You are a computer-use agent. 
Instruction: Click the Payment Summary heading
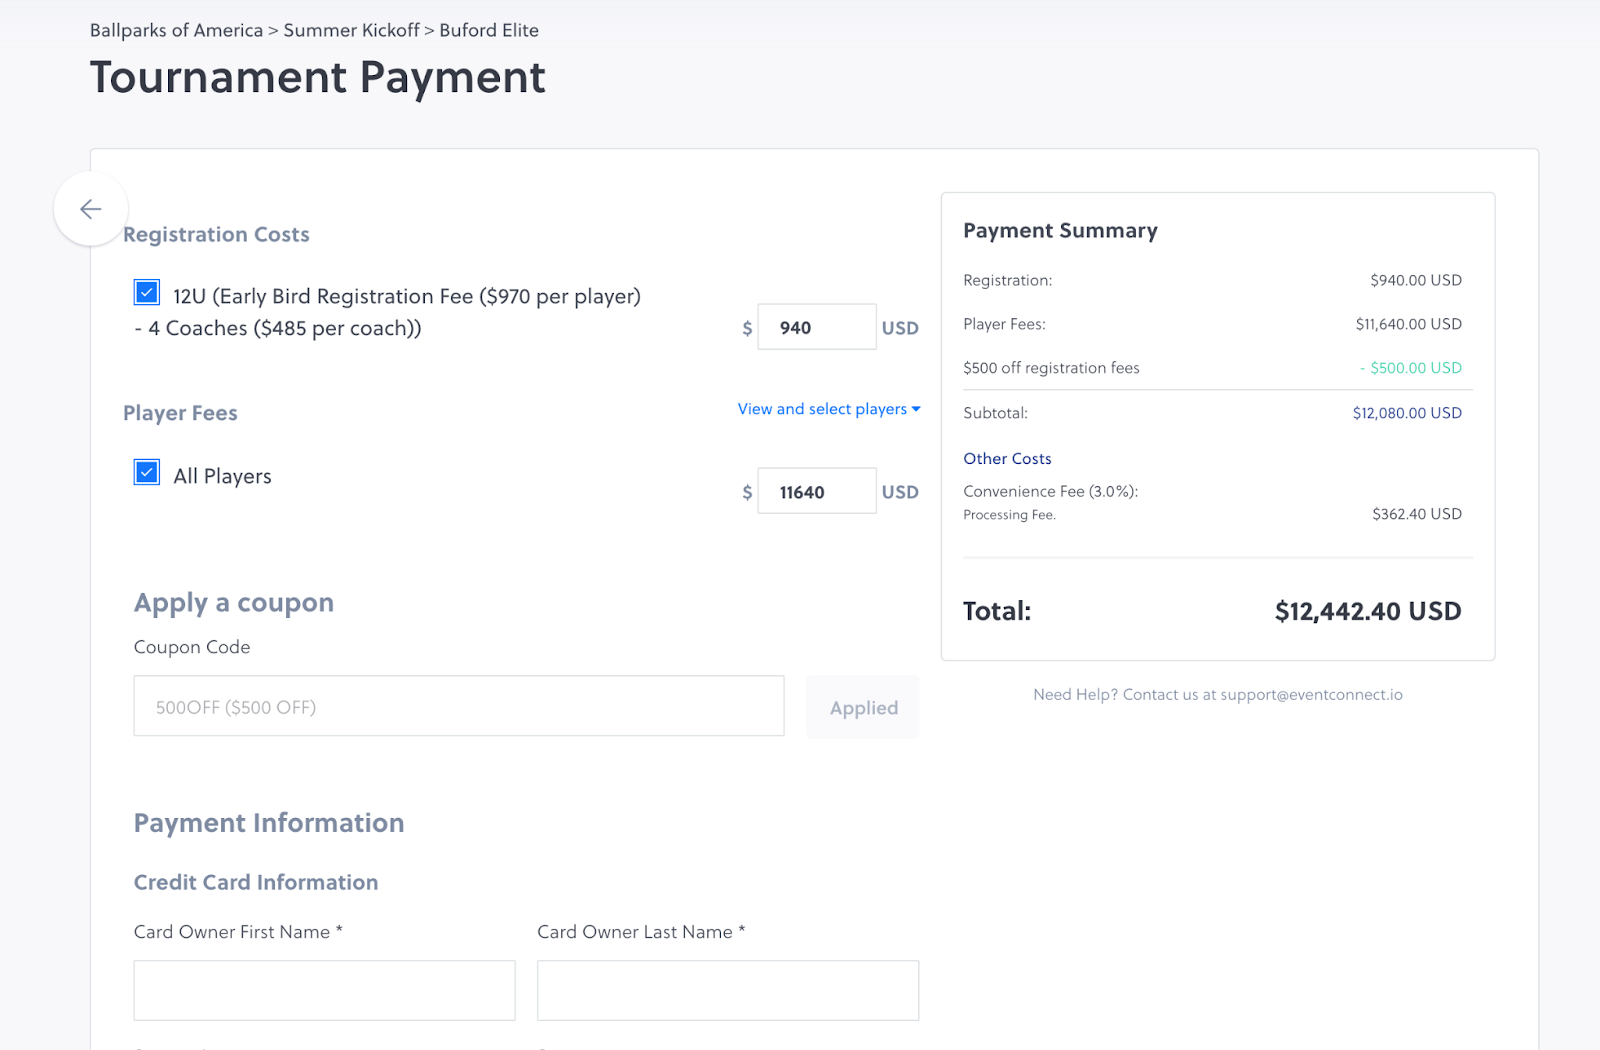click(1060, 231)
